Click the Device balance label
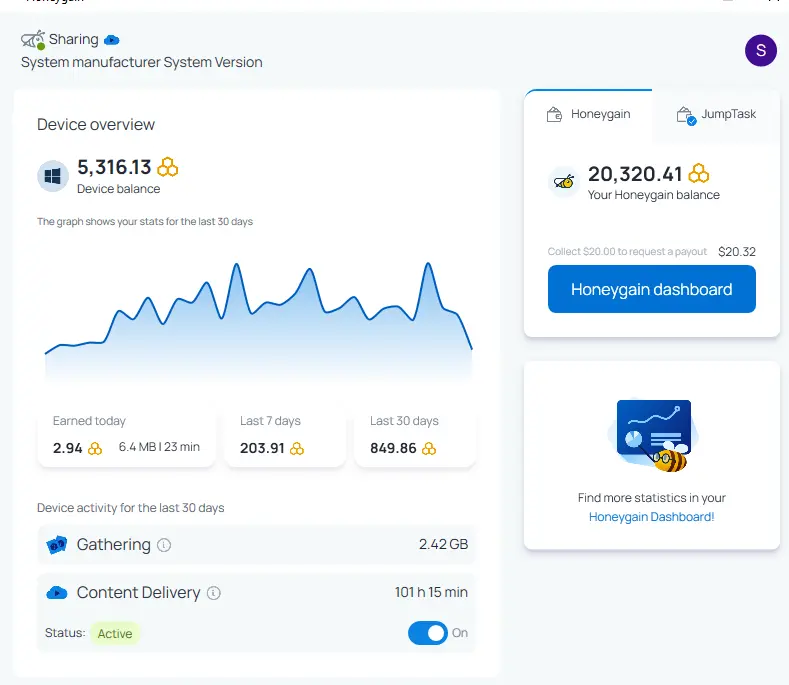The width and height of the screenshot is (789, 685). tap(119, 189)
